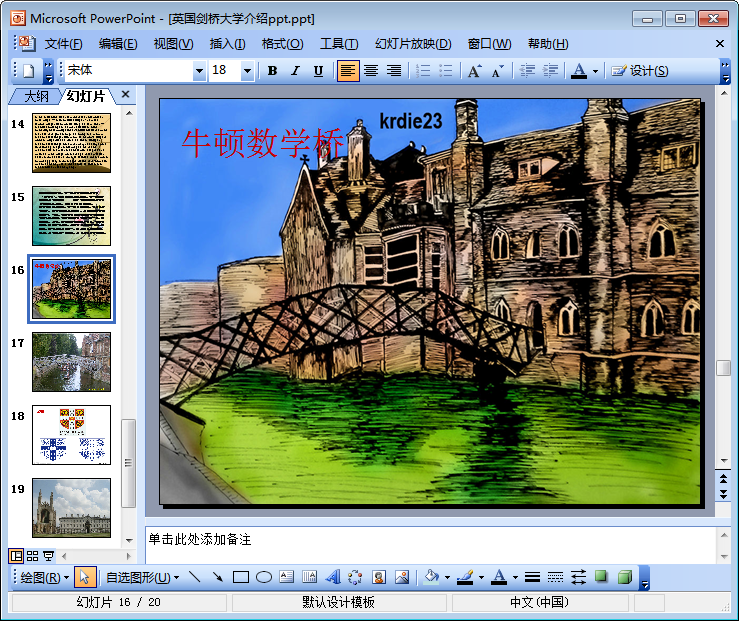
Task: Select slide 14 thumbnail
Action: pyautogui.click(x=71, y=143)
